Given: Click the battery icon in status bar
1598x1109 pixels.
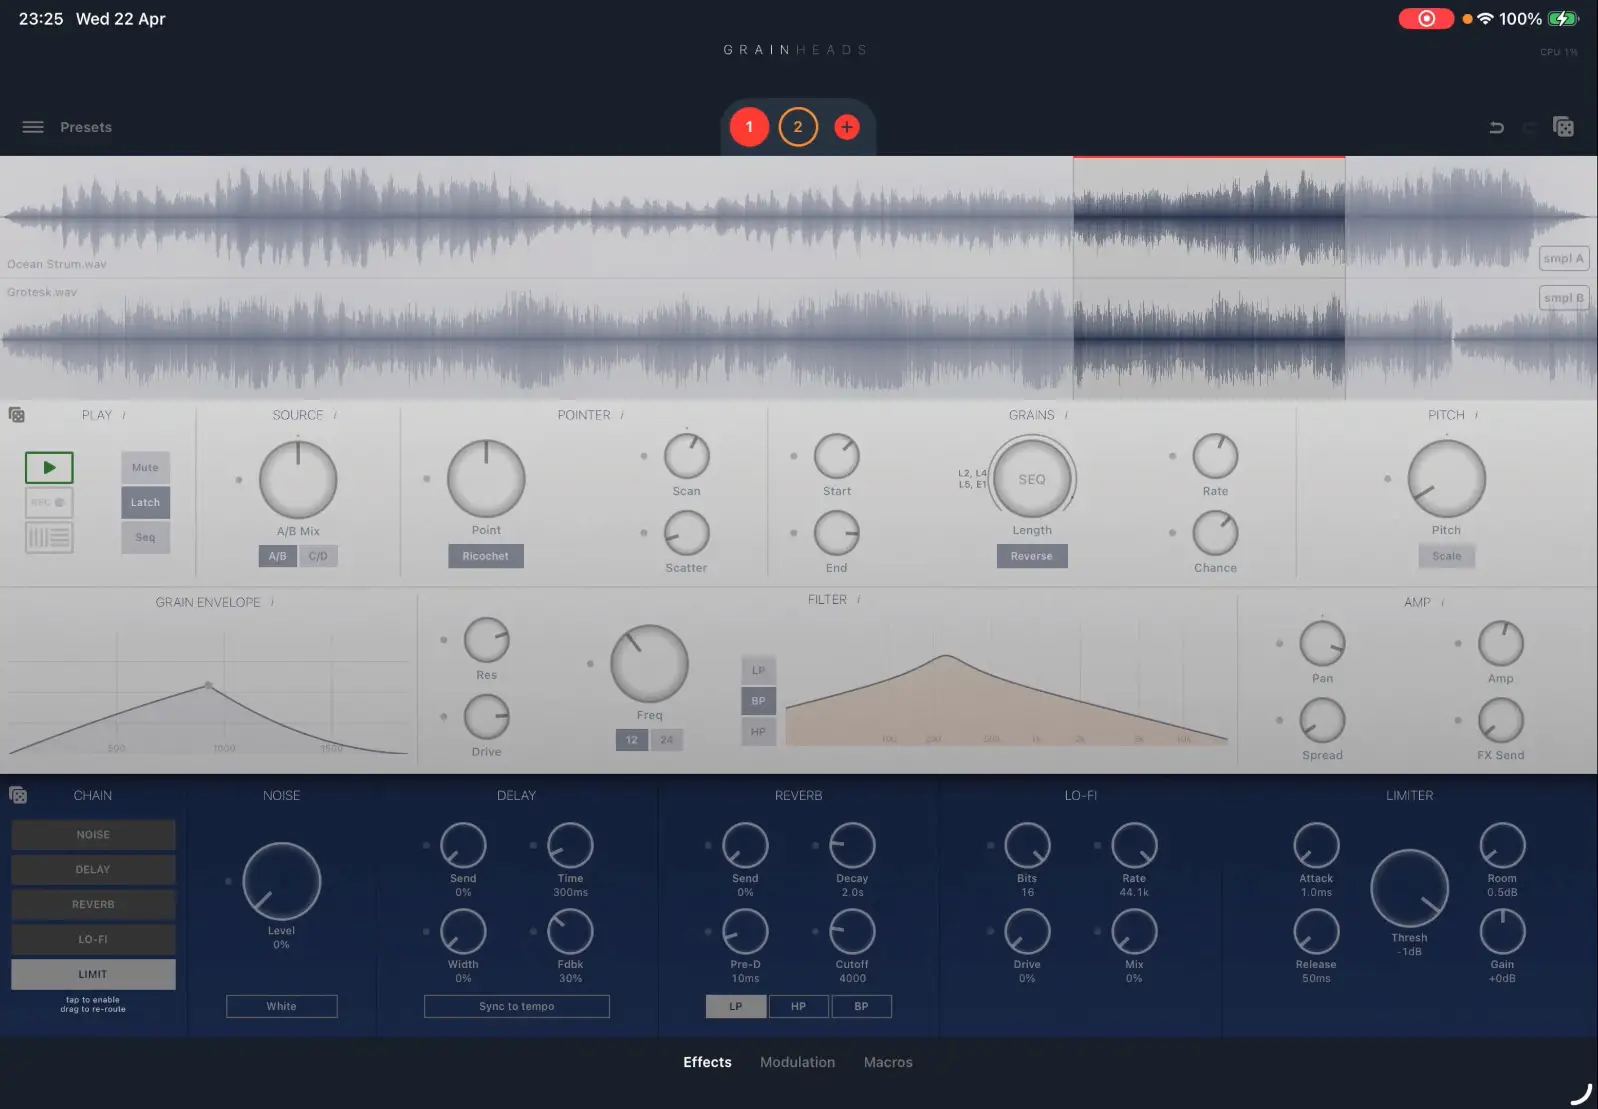Looking at the screenshot, I should pos(1563,19).
